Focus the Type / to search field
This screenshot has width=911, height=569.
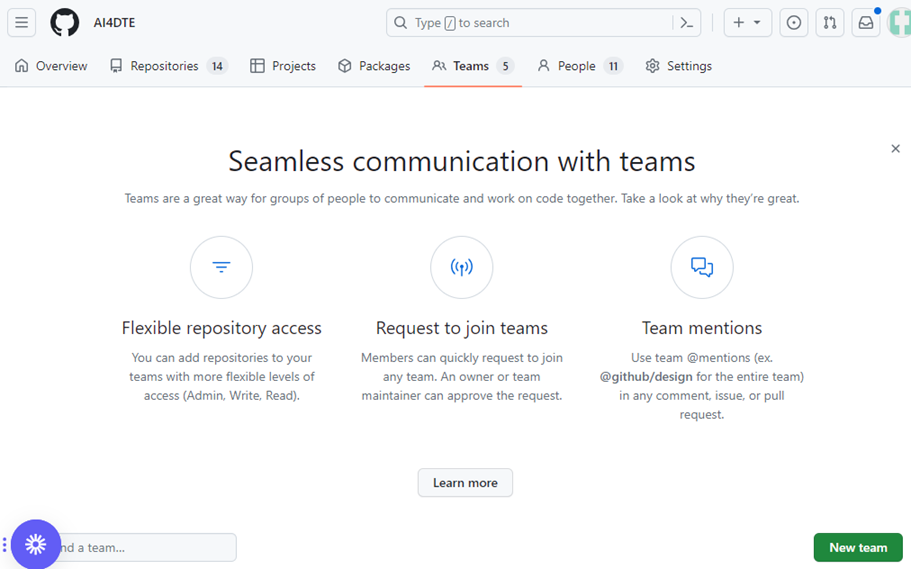click(530, 23)
